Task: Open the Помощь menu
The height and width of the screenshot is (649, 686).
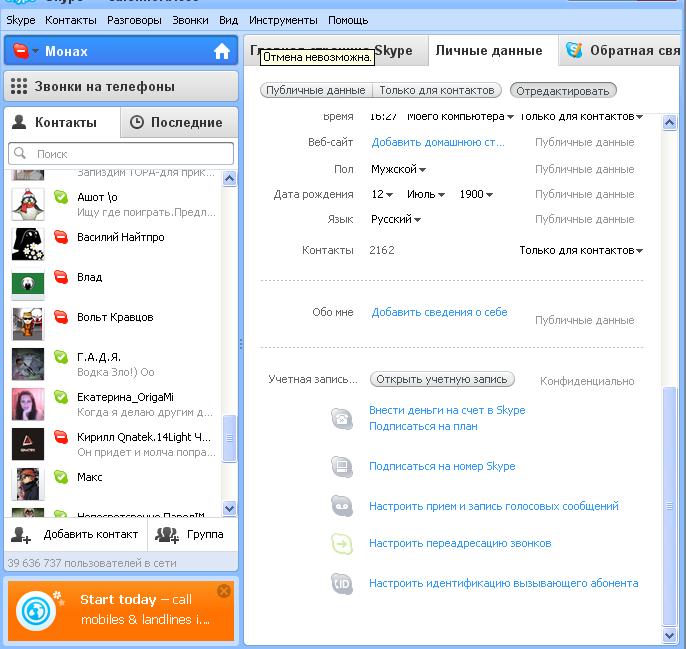Action: click(348, 20)
